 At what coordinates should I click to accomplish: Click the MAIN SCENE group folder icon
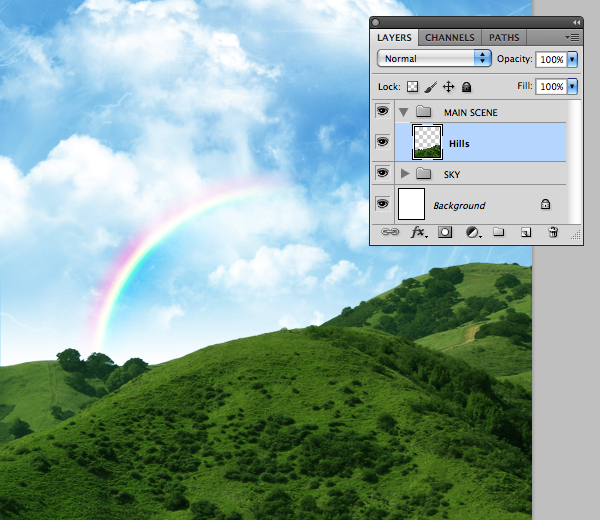pyautogui.click(x=424, y=112)
